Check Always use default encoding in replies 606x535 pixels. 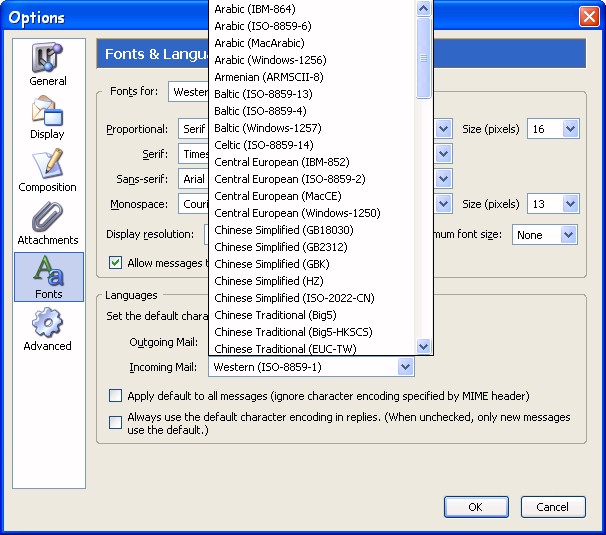115,423
